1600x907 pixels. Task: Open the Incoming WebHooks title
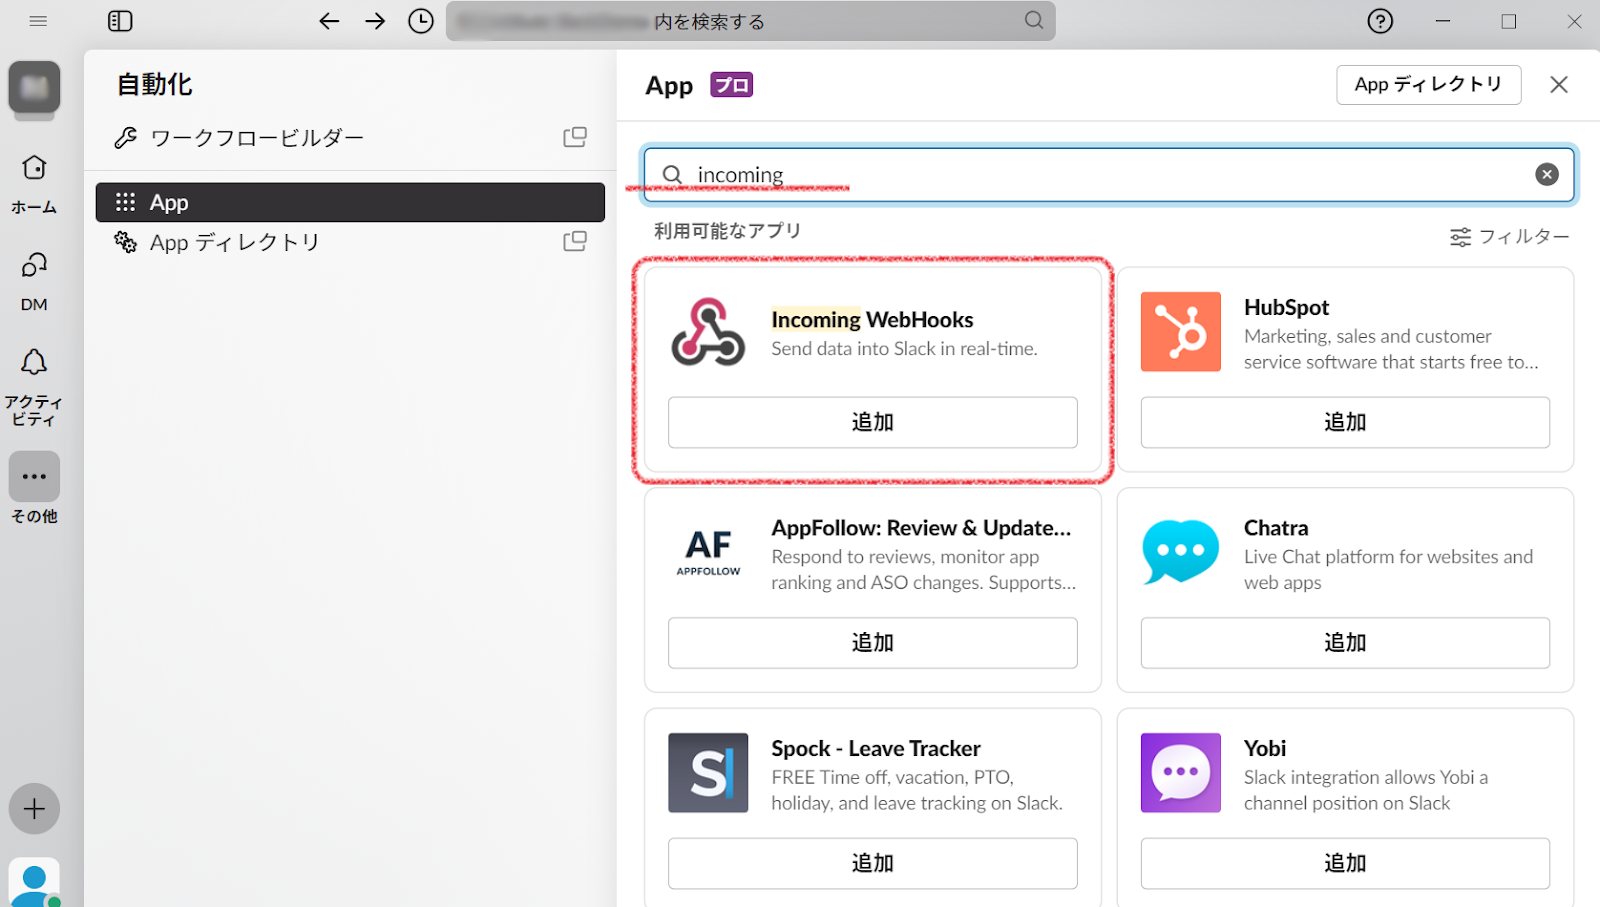pos(872,320)
